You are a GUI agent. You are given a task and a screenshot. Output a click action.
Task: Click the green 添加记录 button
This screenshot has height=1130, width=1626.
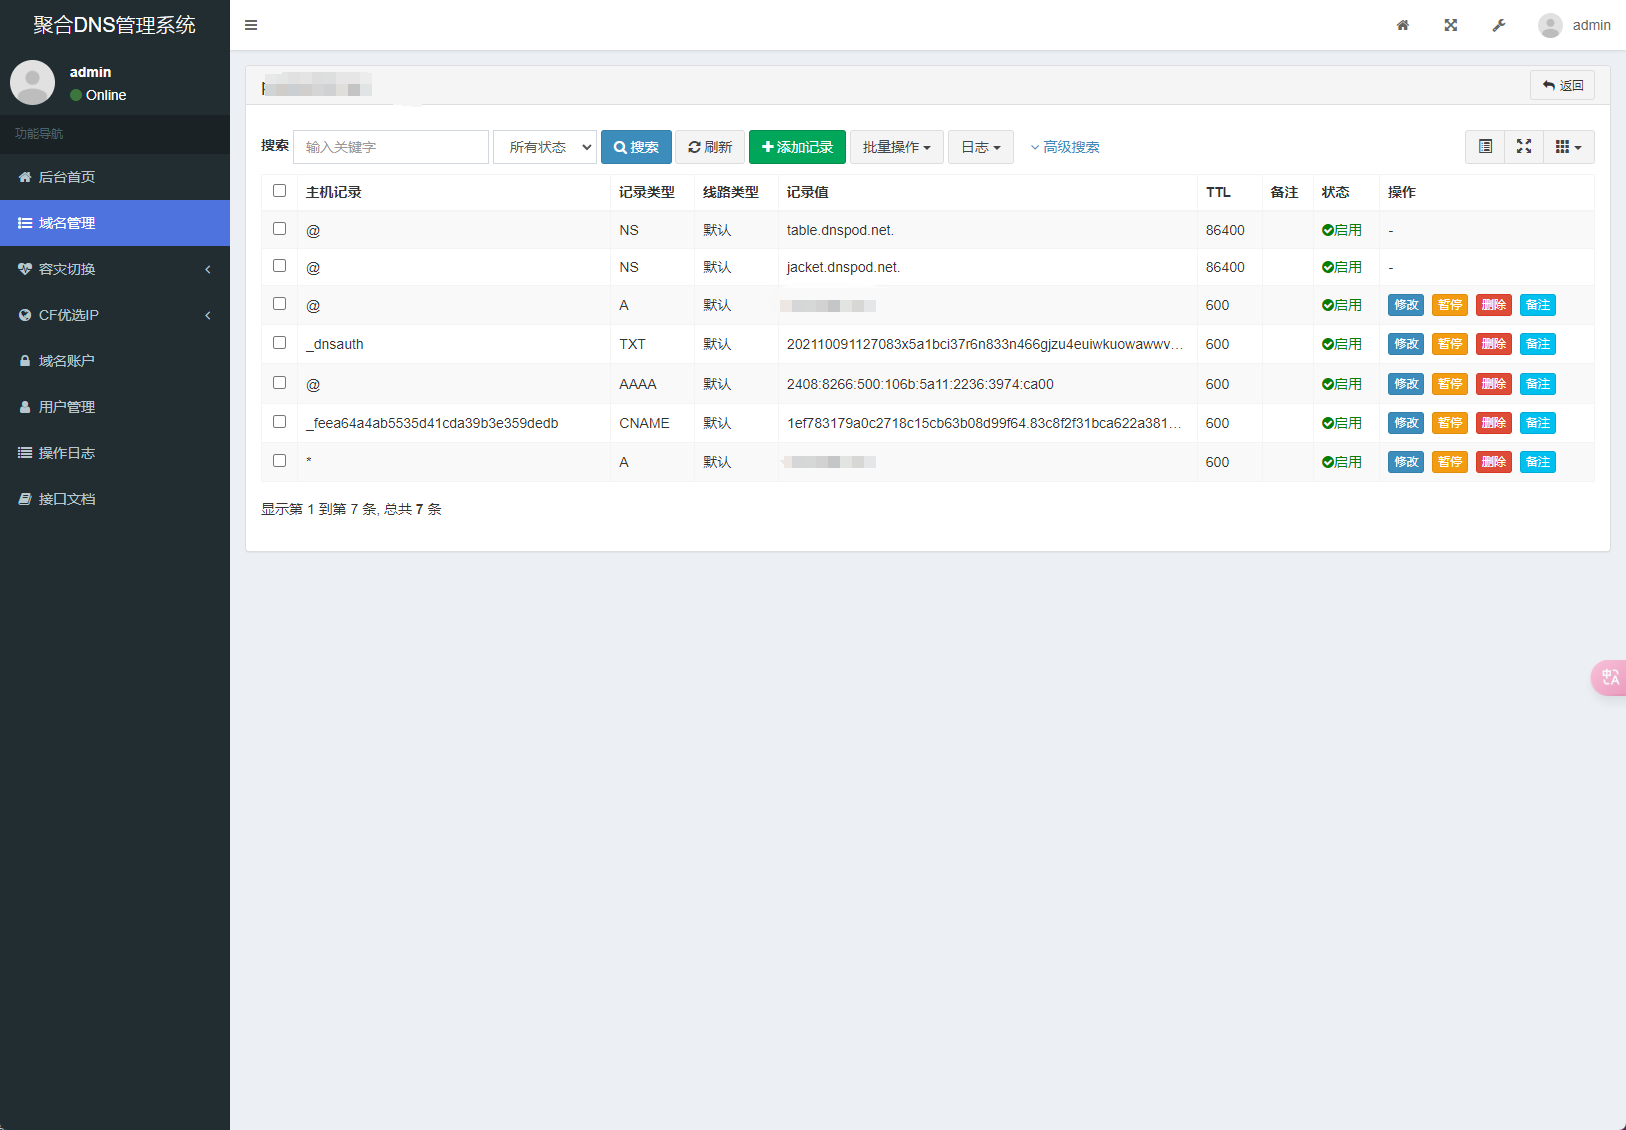tap(797, 147)
